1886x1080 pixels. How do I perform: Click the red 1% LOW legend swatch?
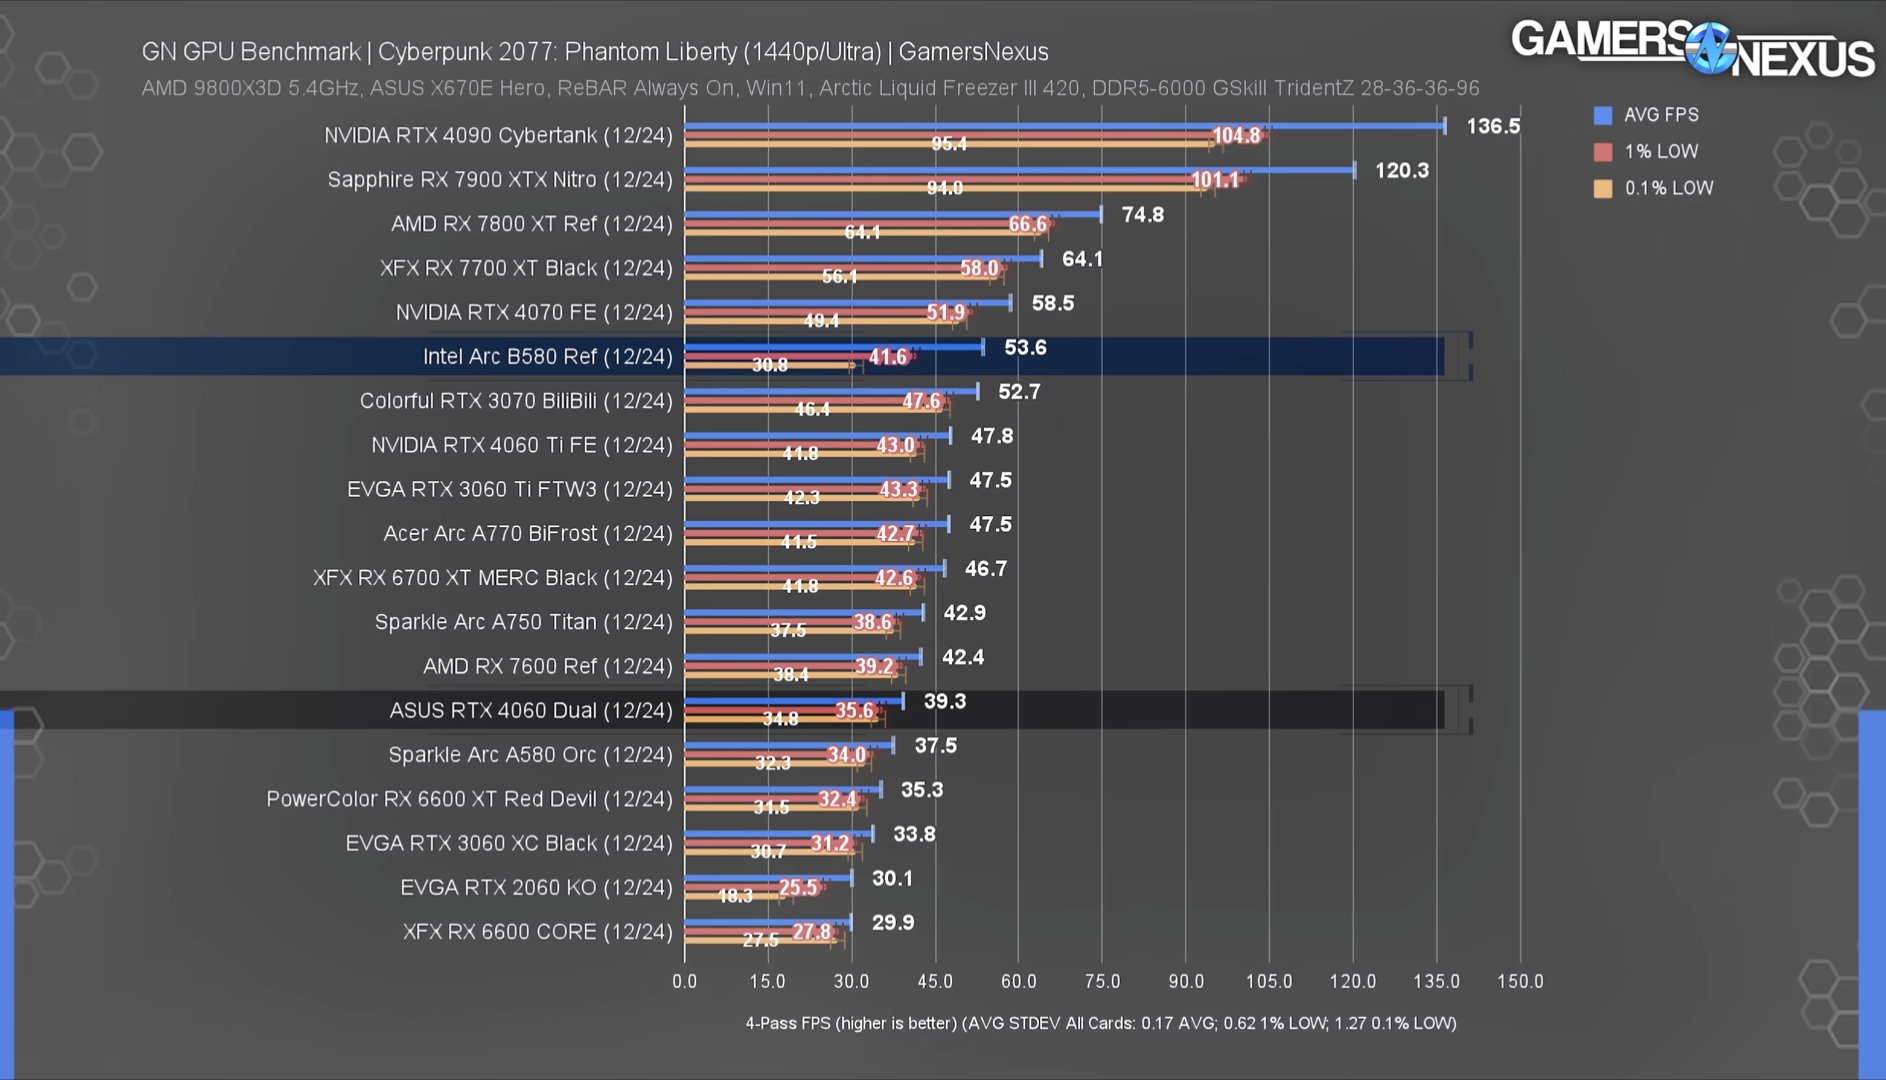coord(1603,152)
